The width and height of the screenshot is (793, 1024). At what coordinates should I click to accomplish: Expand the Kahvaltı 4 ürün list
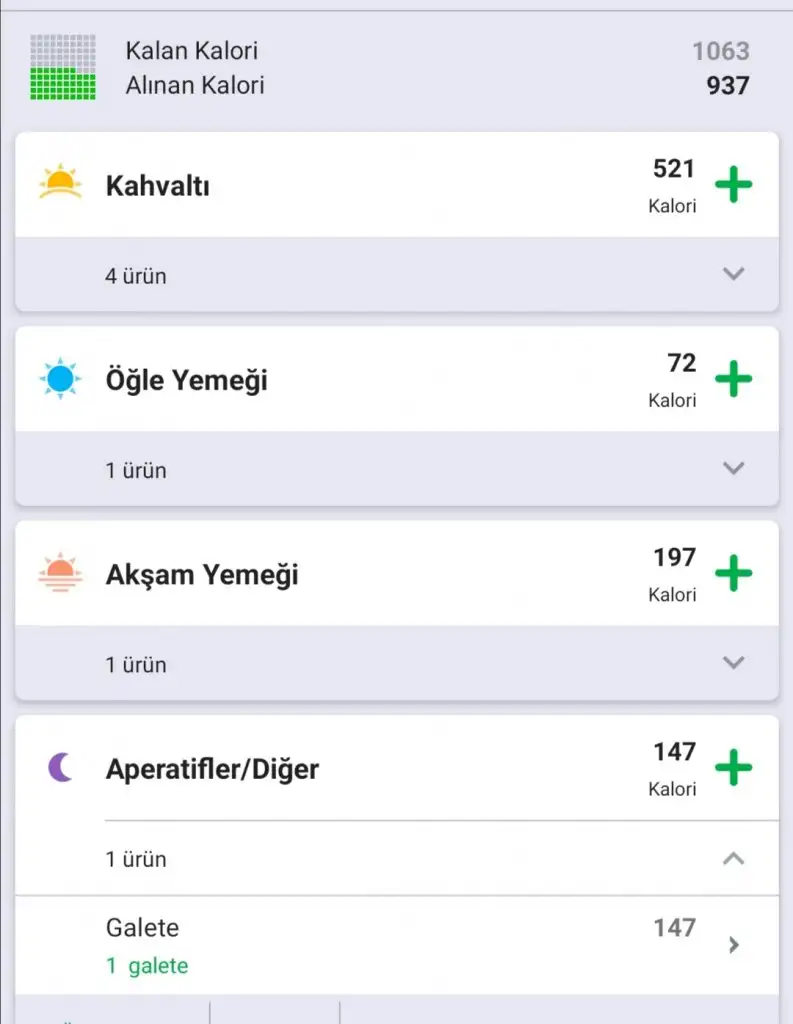(x=734, y=274)
